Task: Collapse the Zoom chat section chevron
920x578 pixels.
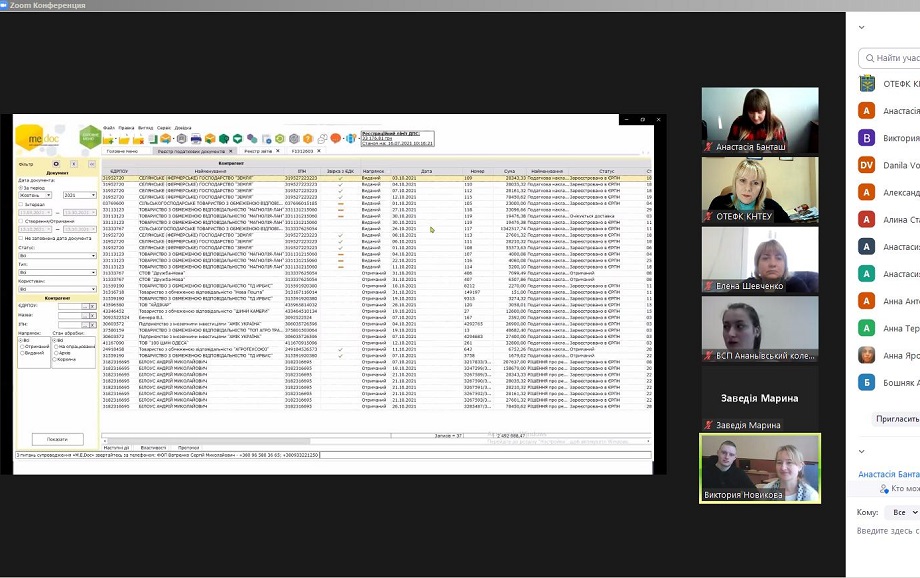Action: [x=861, y=451]
